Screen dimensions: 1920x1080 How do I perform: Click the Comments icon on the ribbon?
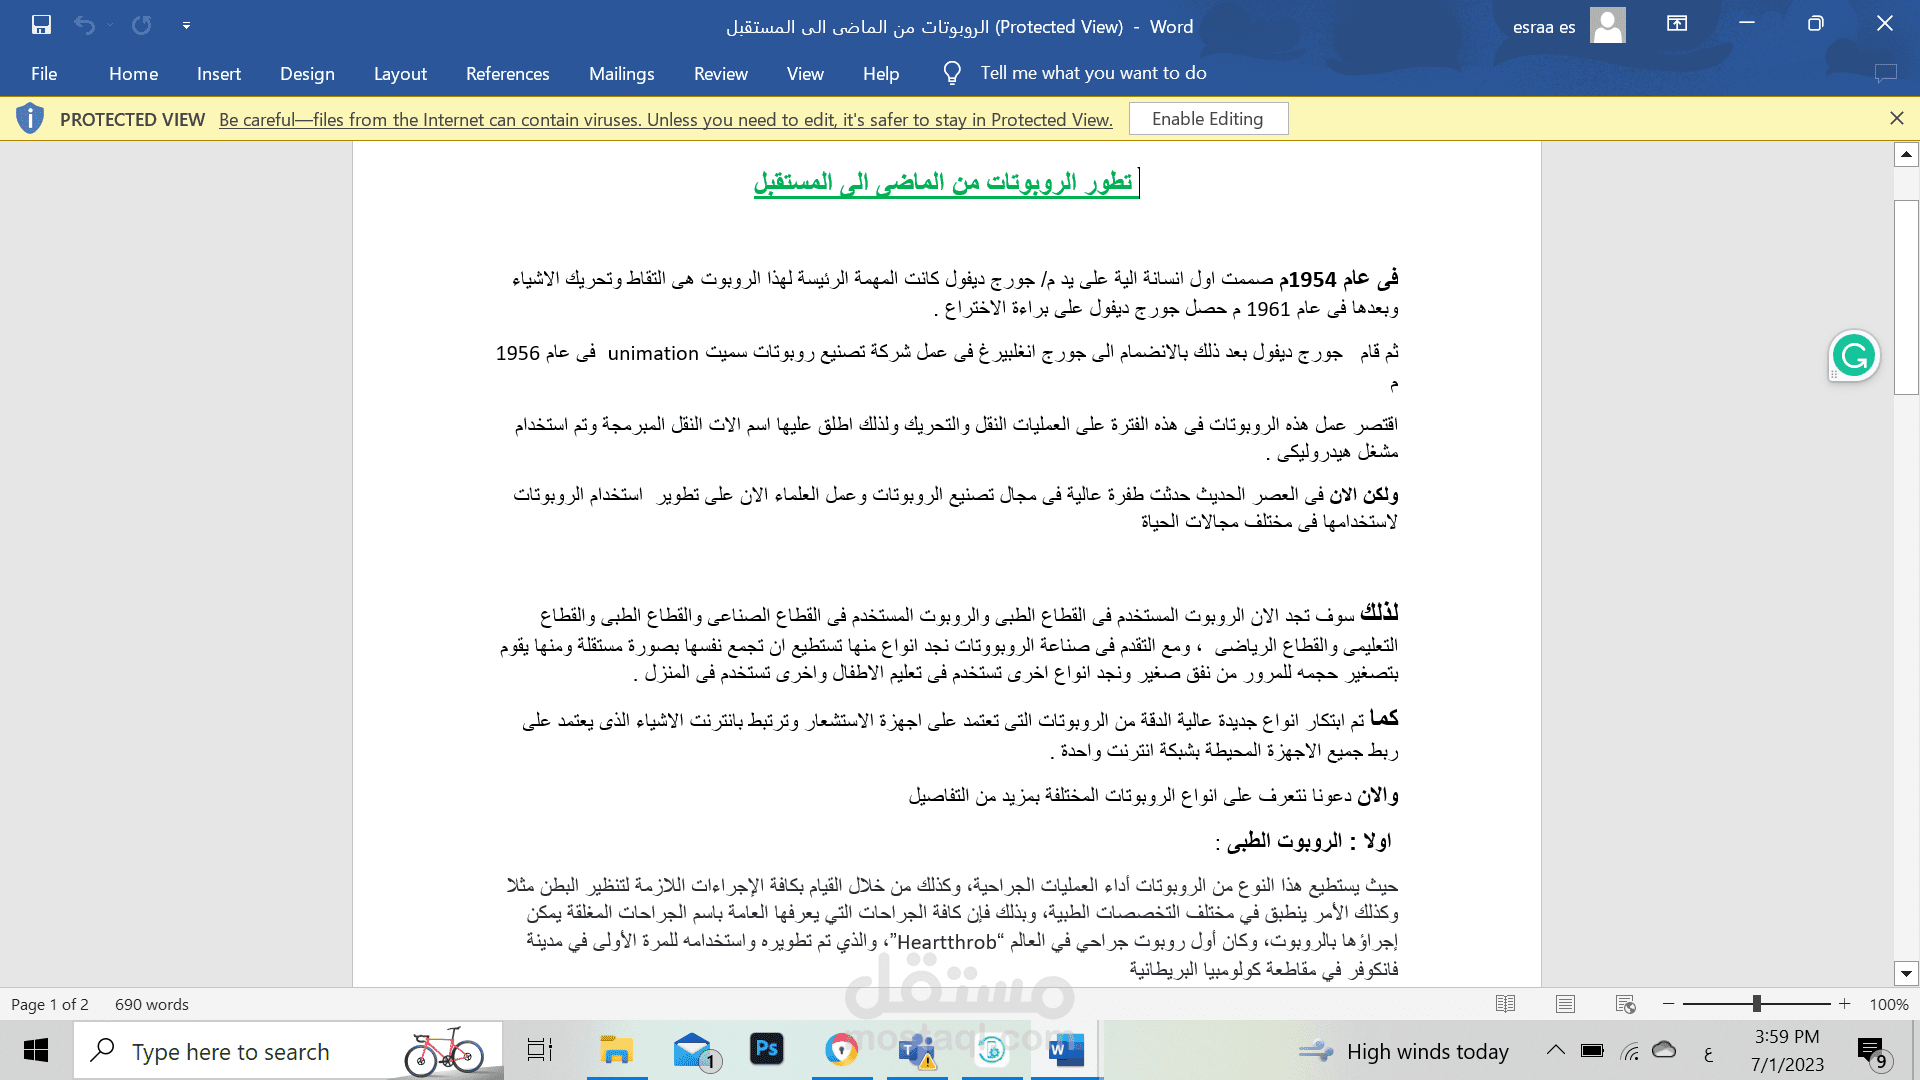(1885, 73)
